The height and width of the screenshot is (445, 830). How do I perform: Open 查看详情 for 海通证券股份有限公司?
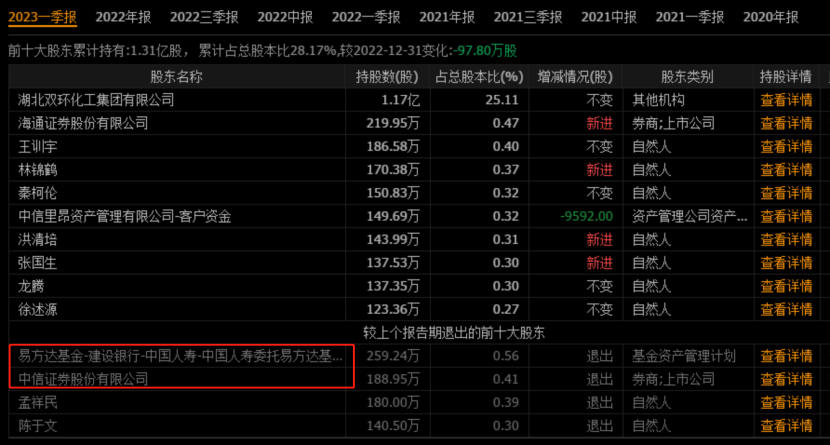[786, 123]
